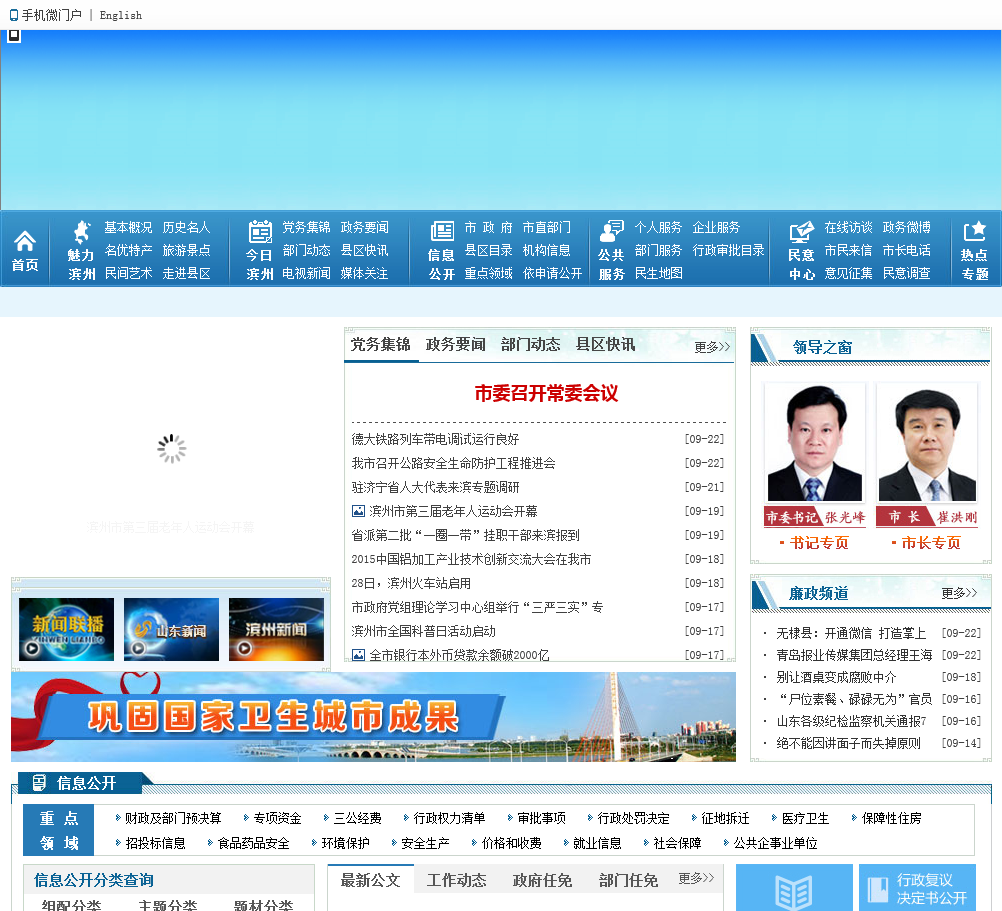Switch to 部门任免 tab
This screenshot has height=911, width=1002.
pyautogui.click(x=628, y=881)
